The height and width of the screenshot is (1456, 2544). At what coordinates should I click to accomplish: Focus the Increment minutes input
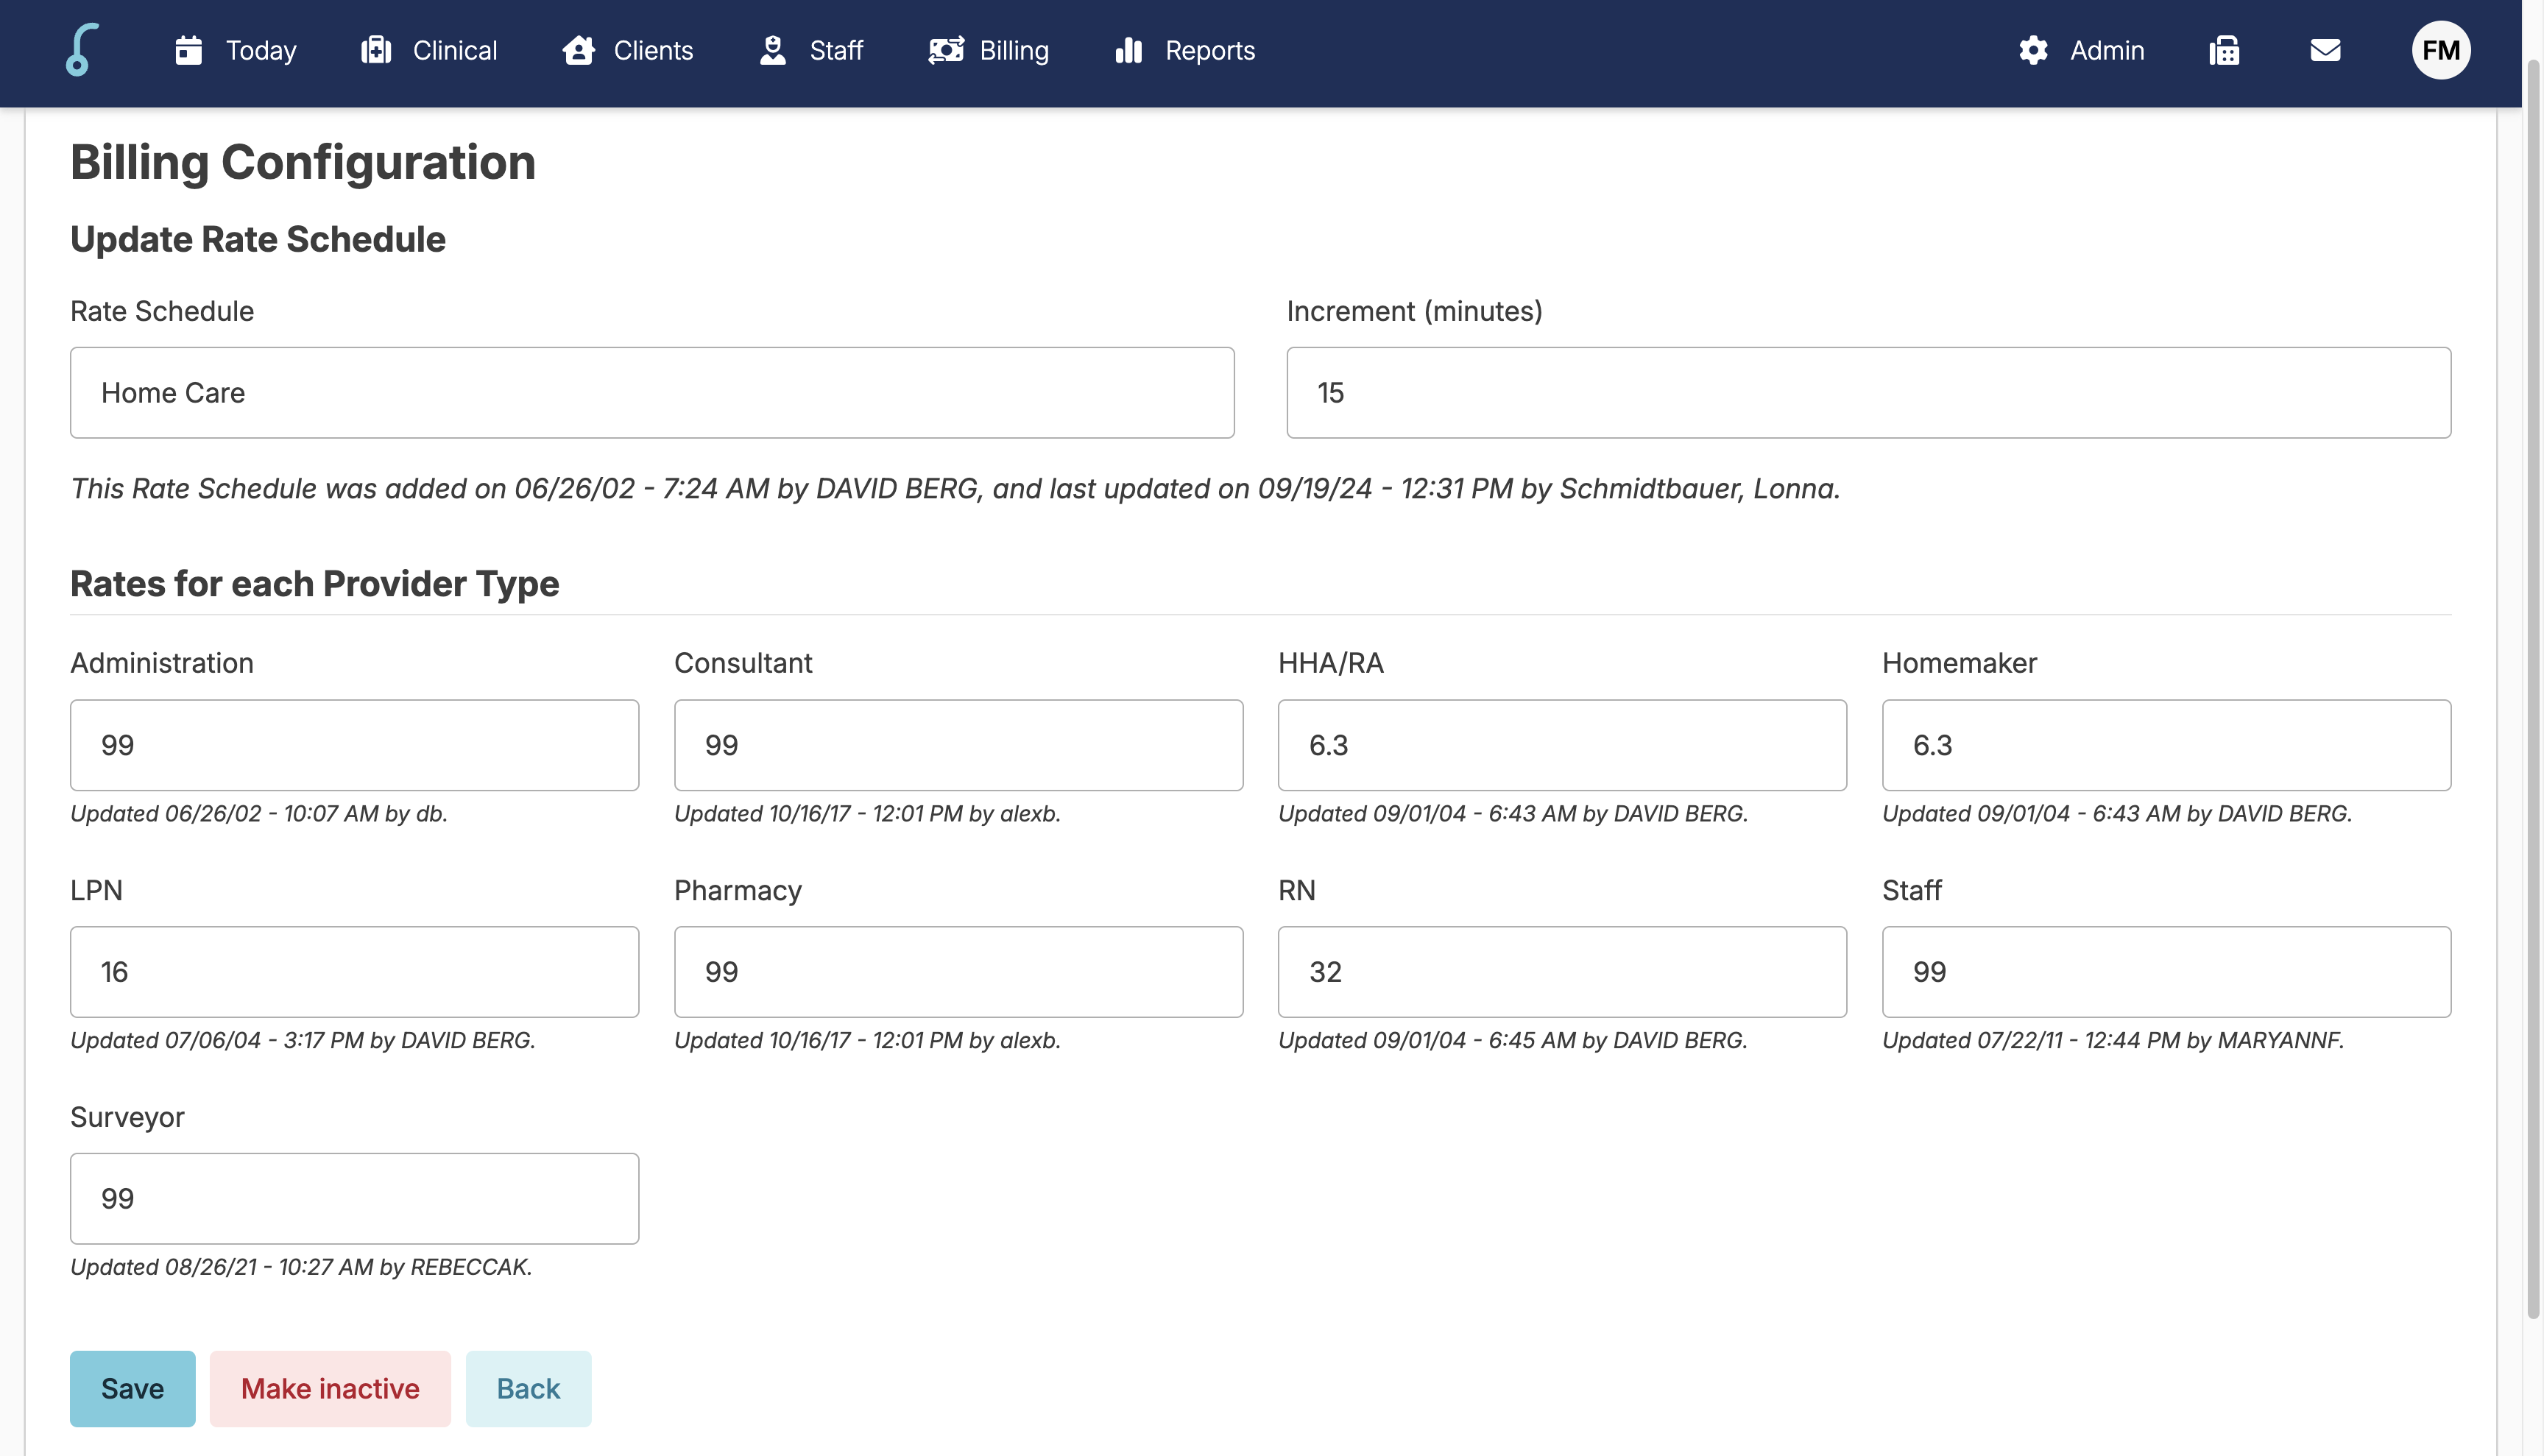1868,392
